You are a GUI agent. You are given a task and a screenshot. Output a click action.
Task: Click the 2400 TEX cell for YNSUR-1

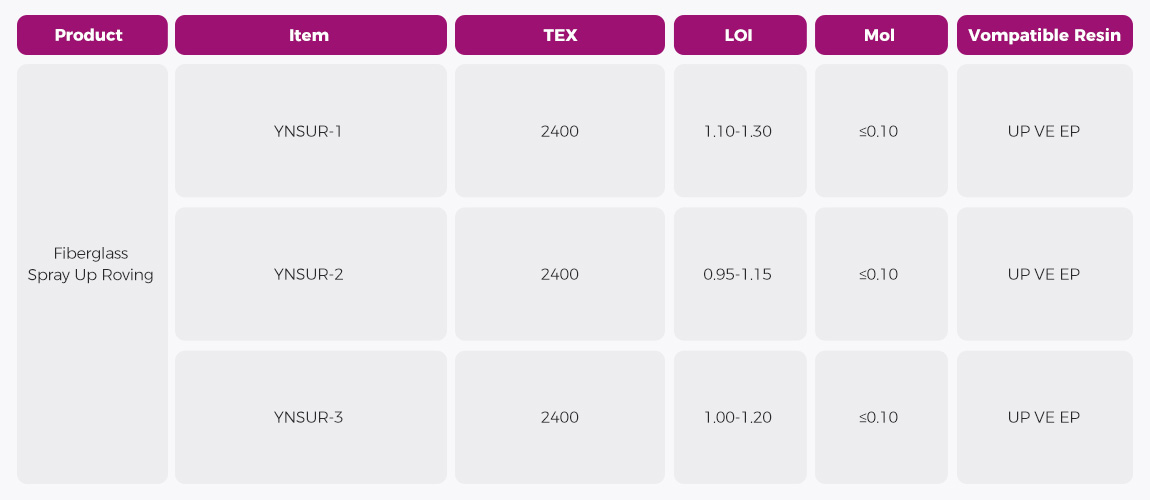click(559, 131)
